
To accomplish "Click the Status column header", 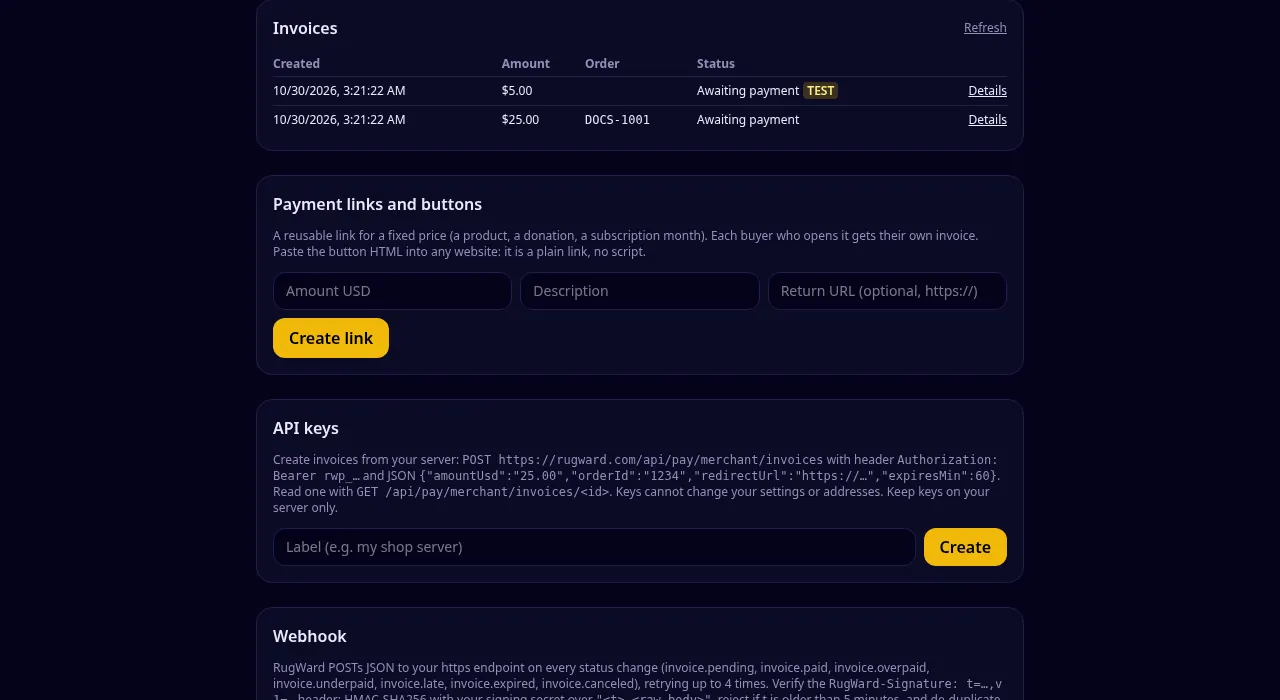I will [716, 64].
